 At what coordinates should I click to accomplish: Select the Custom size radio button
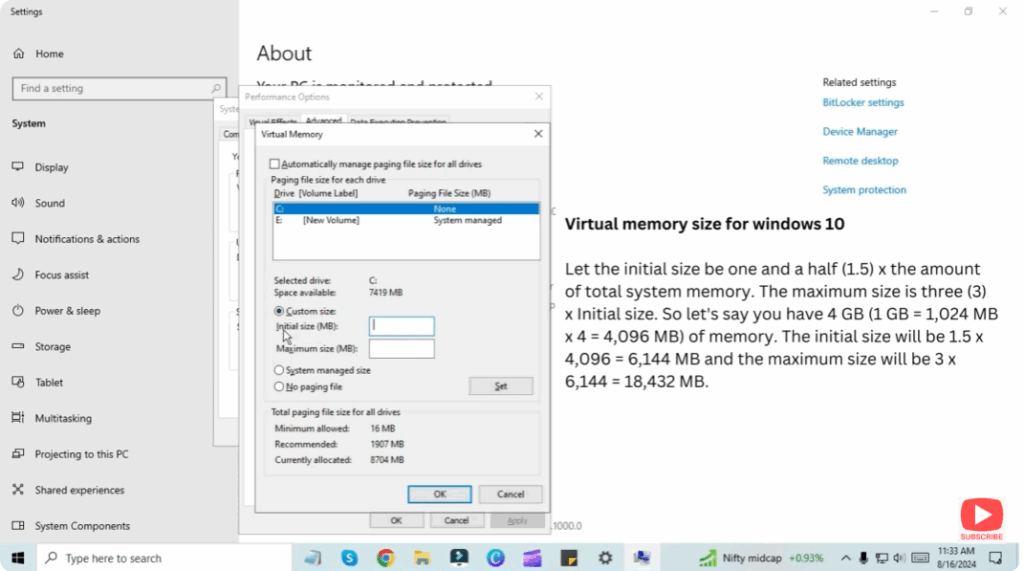280,311
